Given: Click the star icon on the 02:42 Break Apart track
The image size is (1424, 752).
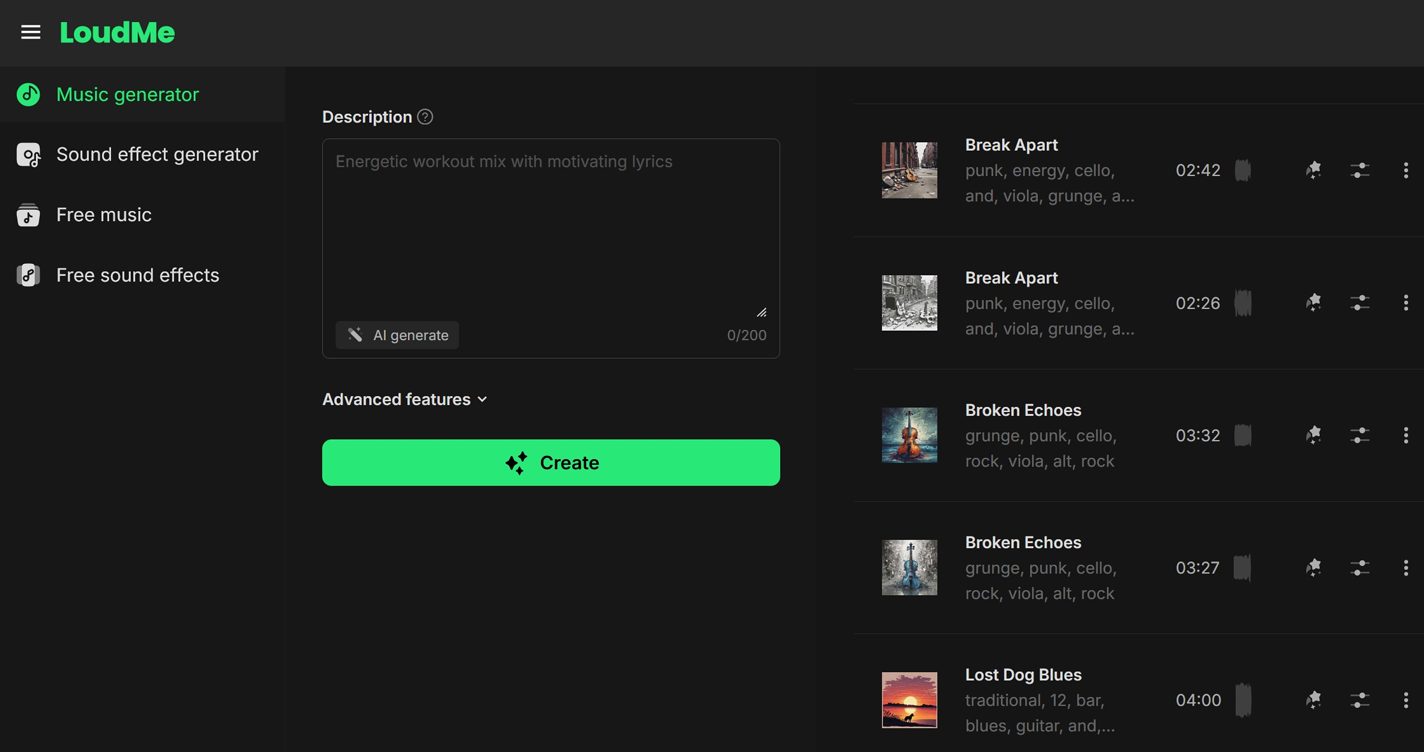Looking at the screenshot, I should coord(1313,170).
